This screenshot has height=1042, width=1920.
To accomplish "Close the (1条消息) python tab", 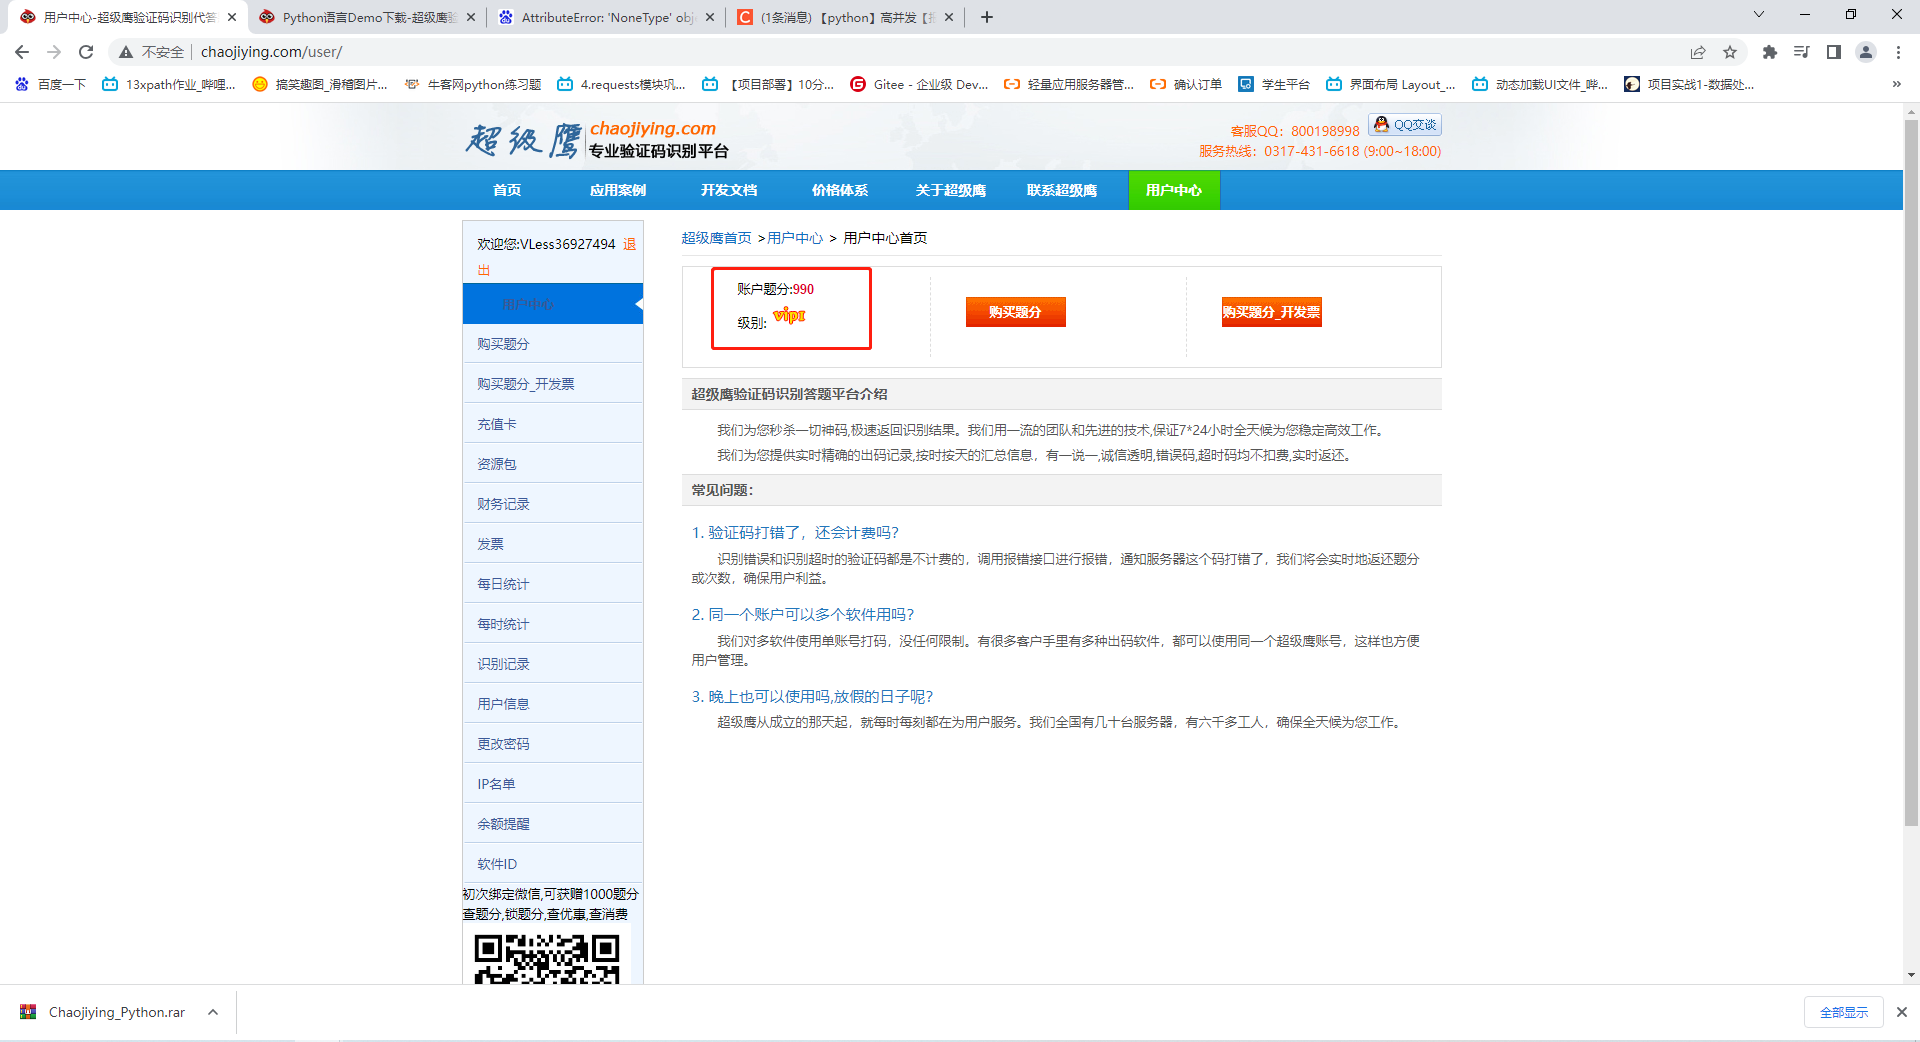I will pyautogui.click(x=949, y=17).
